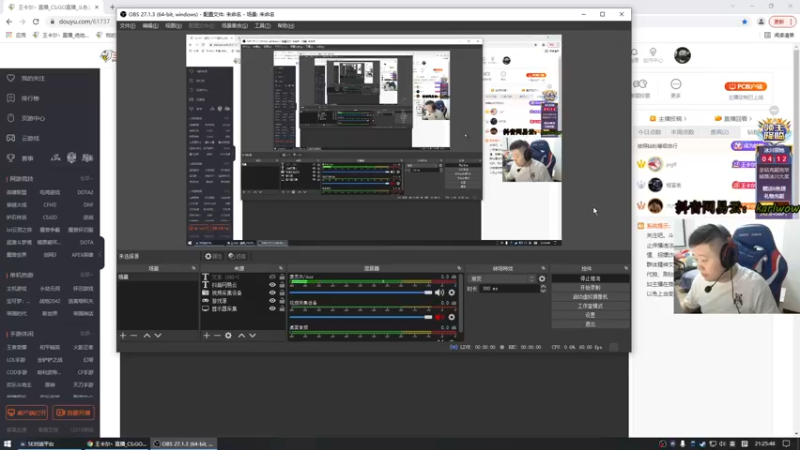Expand 全部 next to 网游竞技 category
This screenshot has height=450, width=800.
tap(86, 179)
